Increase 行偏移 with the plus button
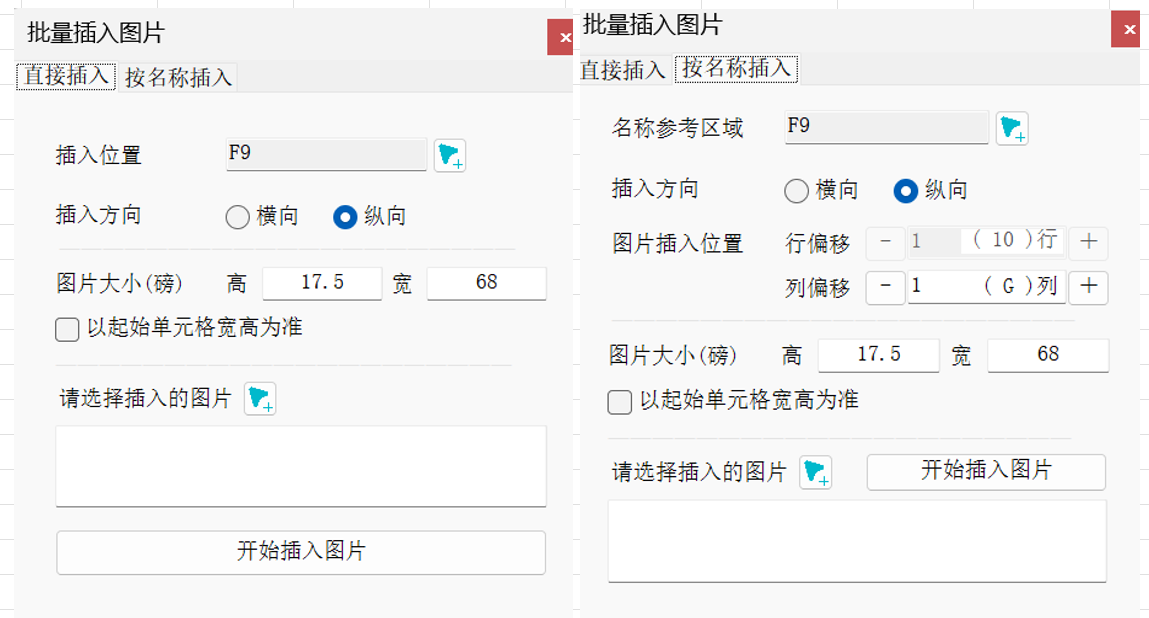The width and height of the screenshot is (1149, 618). coord(1088,241)
